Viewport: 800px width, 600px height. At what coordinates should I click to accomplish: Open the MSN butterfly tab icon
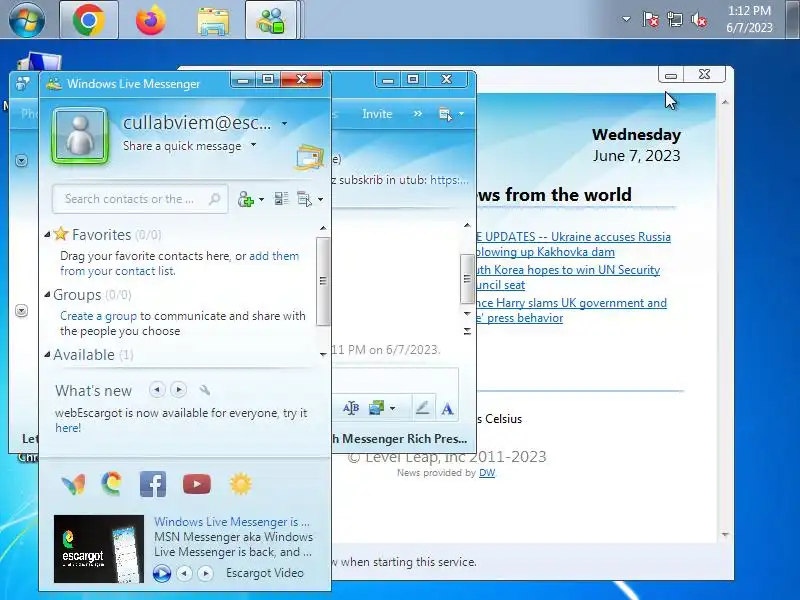click(73, 484)
